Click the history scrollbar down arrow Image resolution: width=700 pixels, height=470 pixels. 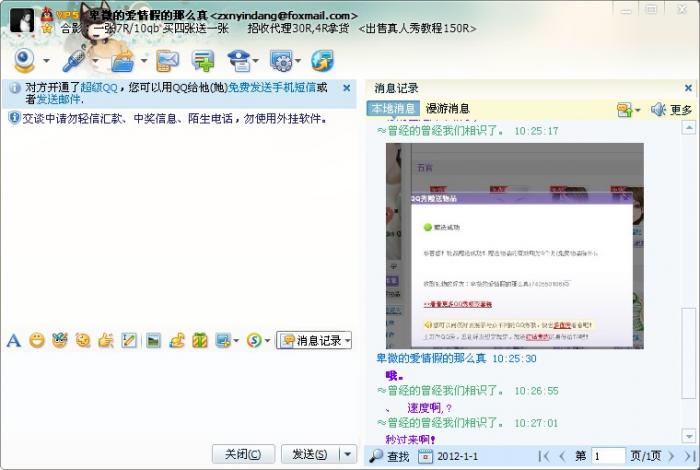click(689, 435)
